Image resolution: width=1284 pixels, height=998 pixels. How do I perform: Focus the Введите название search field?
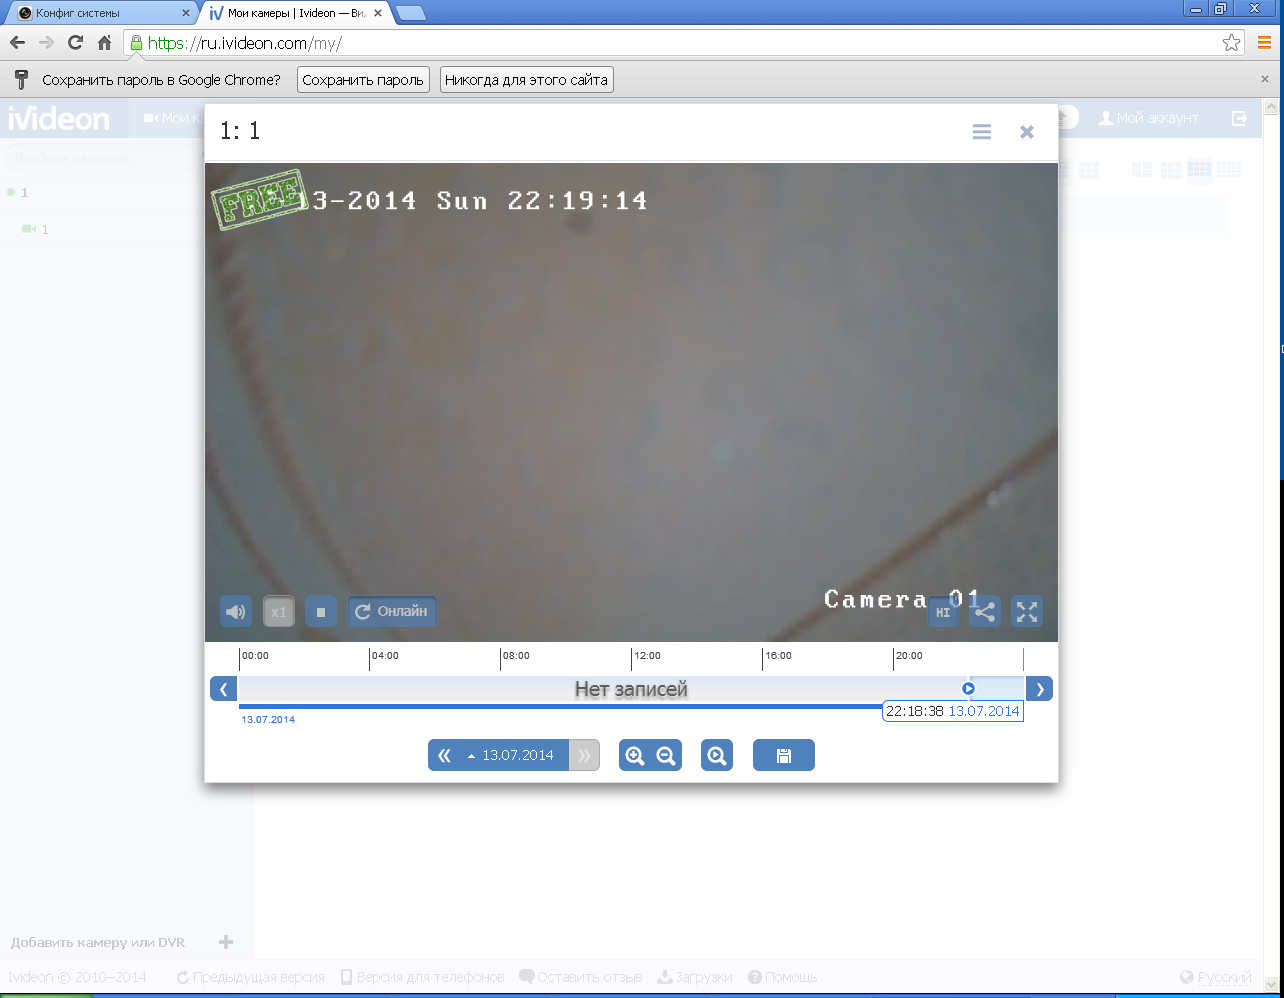[104, 158]
